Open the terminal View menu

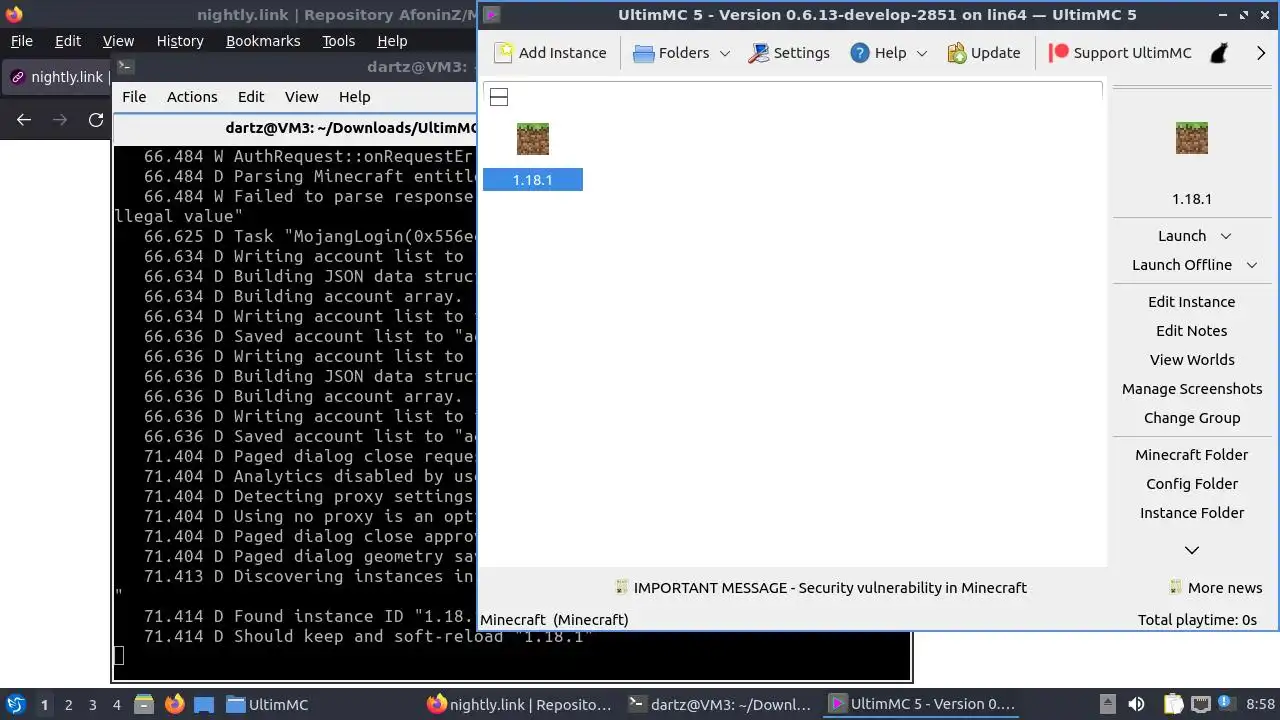pyautogui.click(x=301, y=97)
